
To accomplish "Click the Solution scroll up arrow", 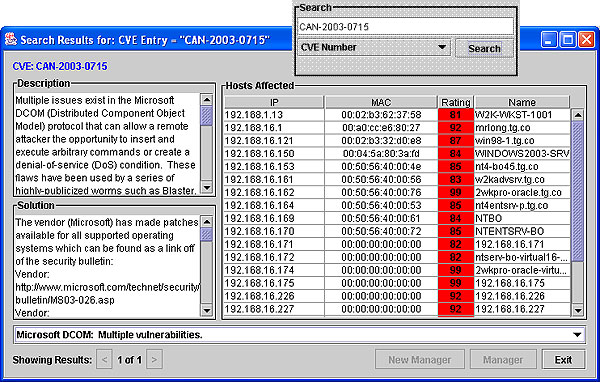I will [207, 222].
